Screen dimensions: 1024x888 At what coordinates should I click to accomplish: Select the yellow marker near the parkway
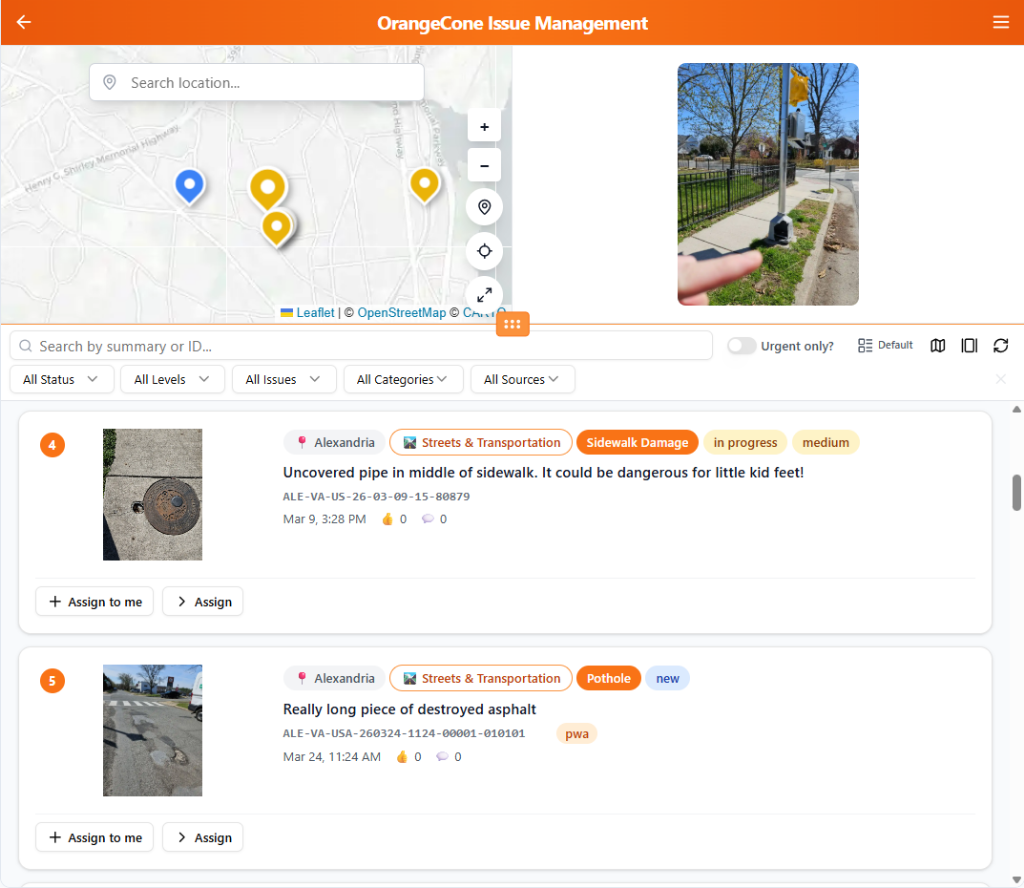(424, 185)
